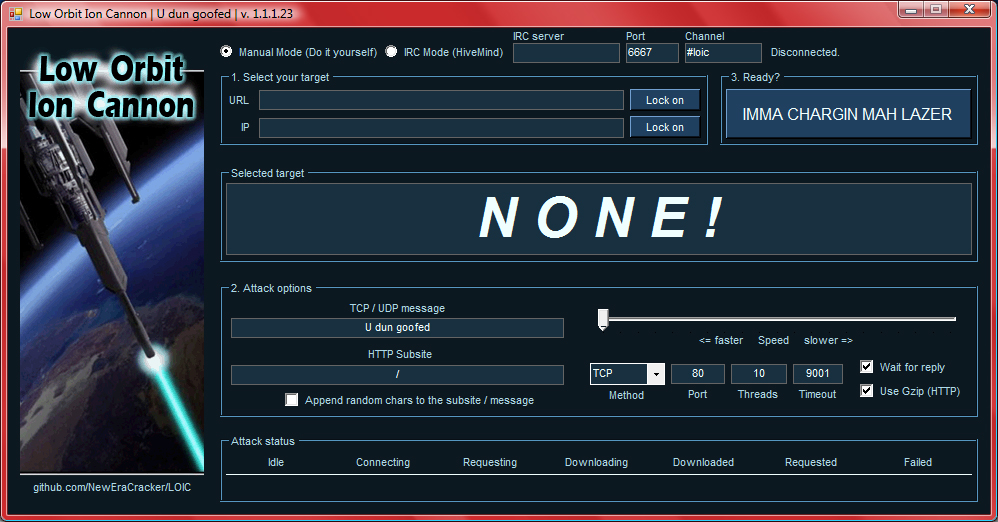998x522 pixels.
Task: Focus the IRC server input field
Action: (x=566, y=53)
